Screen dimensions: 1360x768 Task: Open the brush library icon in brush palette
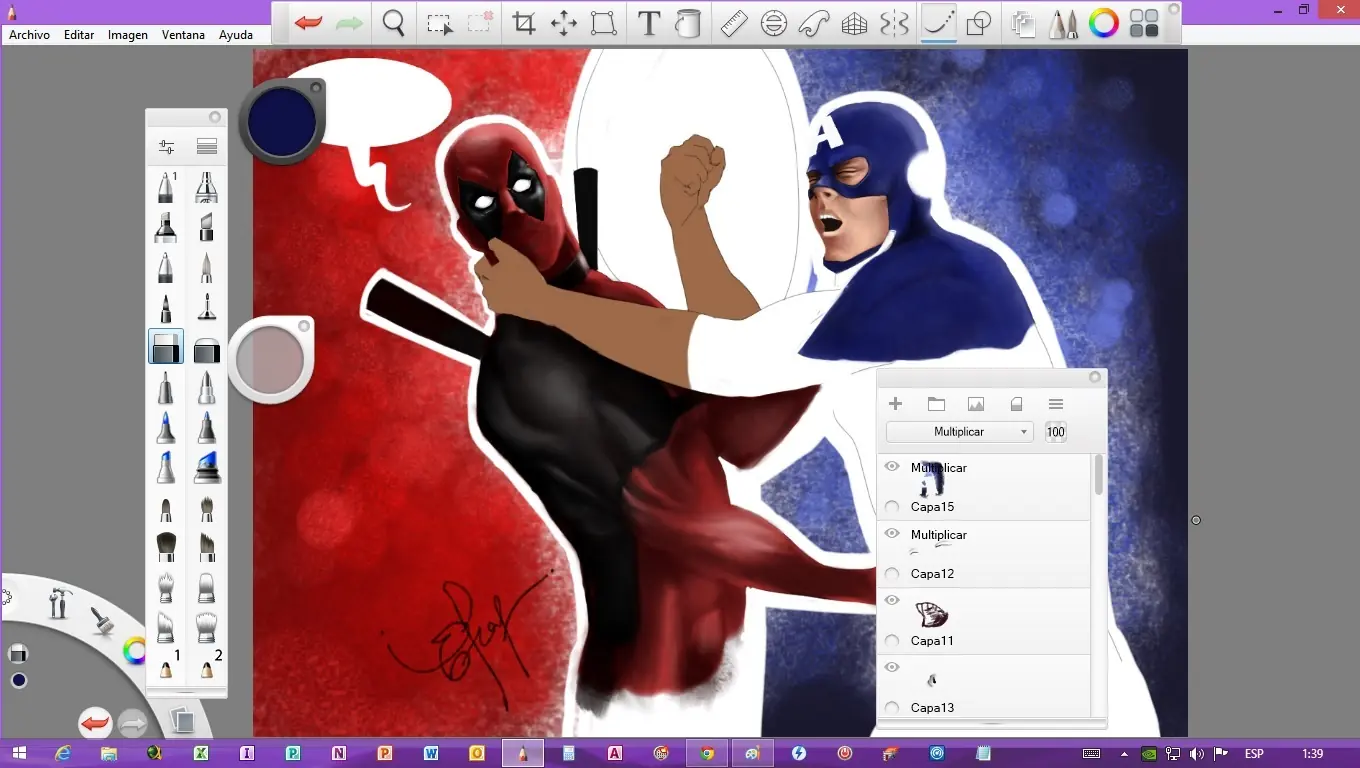point(207,147)
